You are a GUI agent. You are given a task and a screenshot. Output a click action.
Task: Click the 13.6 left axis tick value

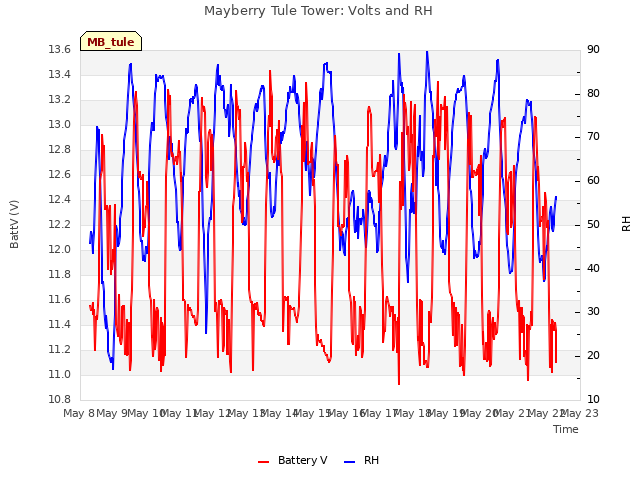pyautogui.click(x=60, y=50)
